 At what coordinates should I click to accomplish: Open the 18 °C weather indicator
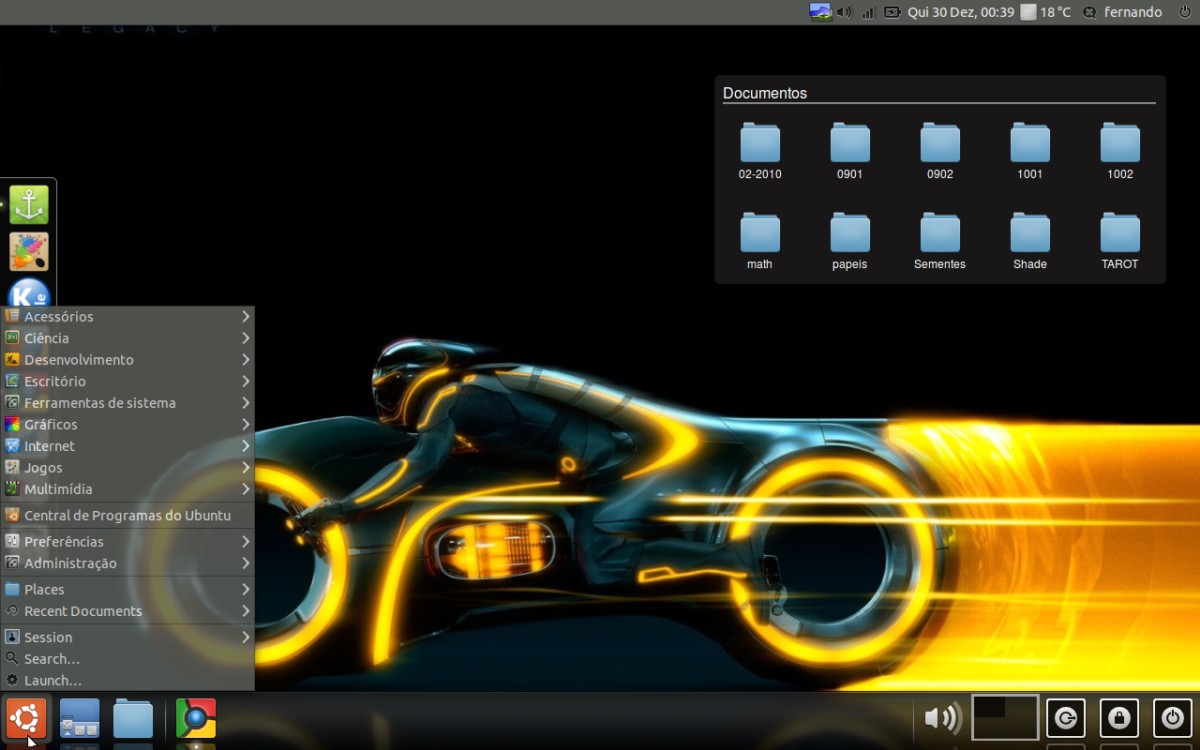[x=1045, y=12]
